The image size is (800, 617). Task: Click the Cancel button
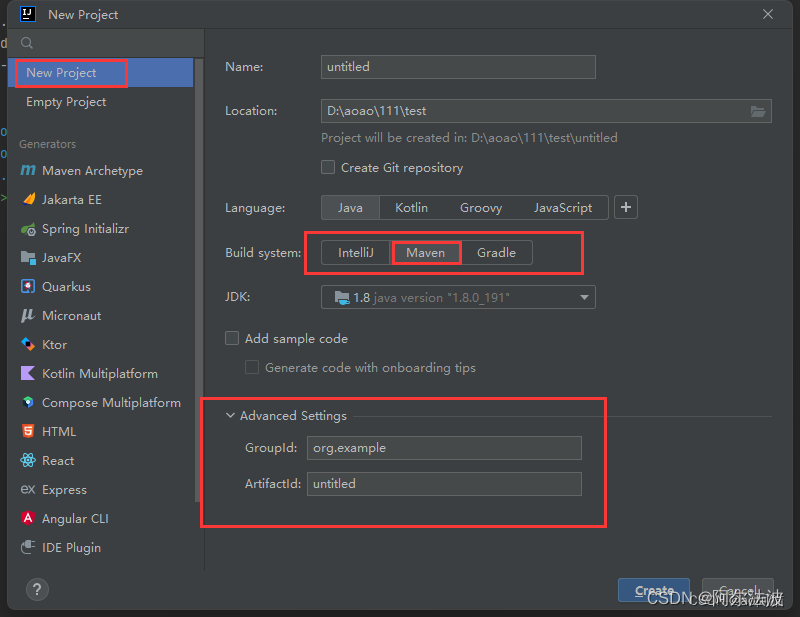click(738, 590)
